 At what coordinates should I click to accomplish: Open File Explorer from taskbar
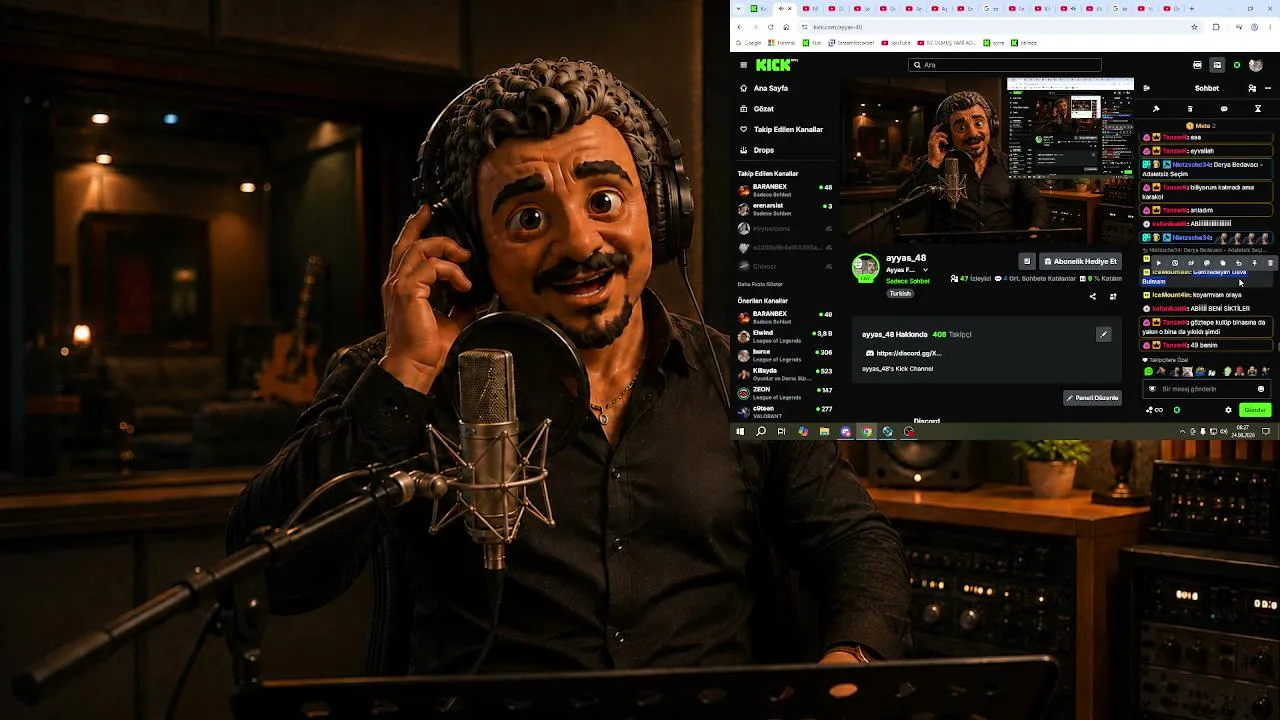point(824,432)
